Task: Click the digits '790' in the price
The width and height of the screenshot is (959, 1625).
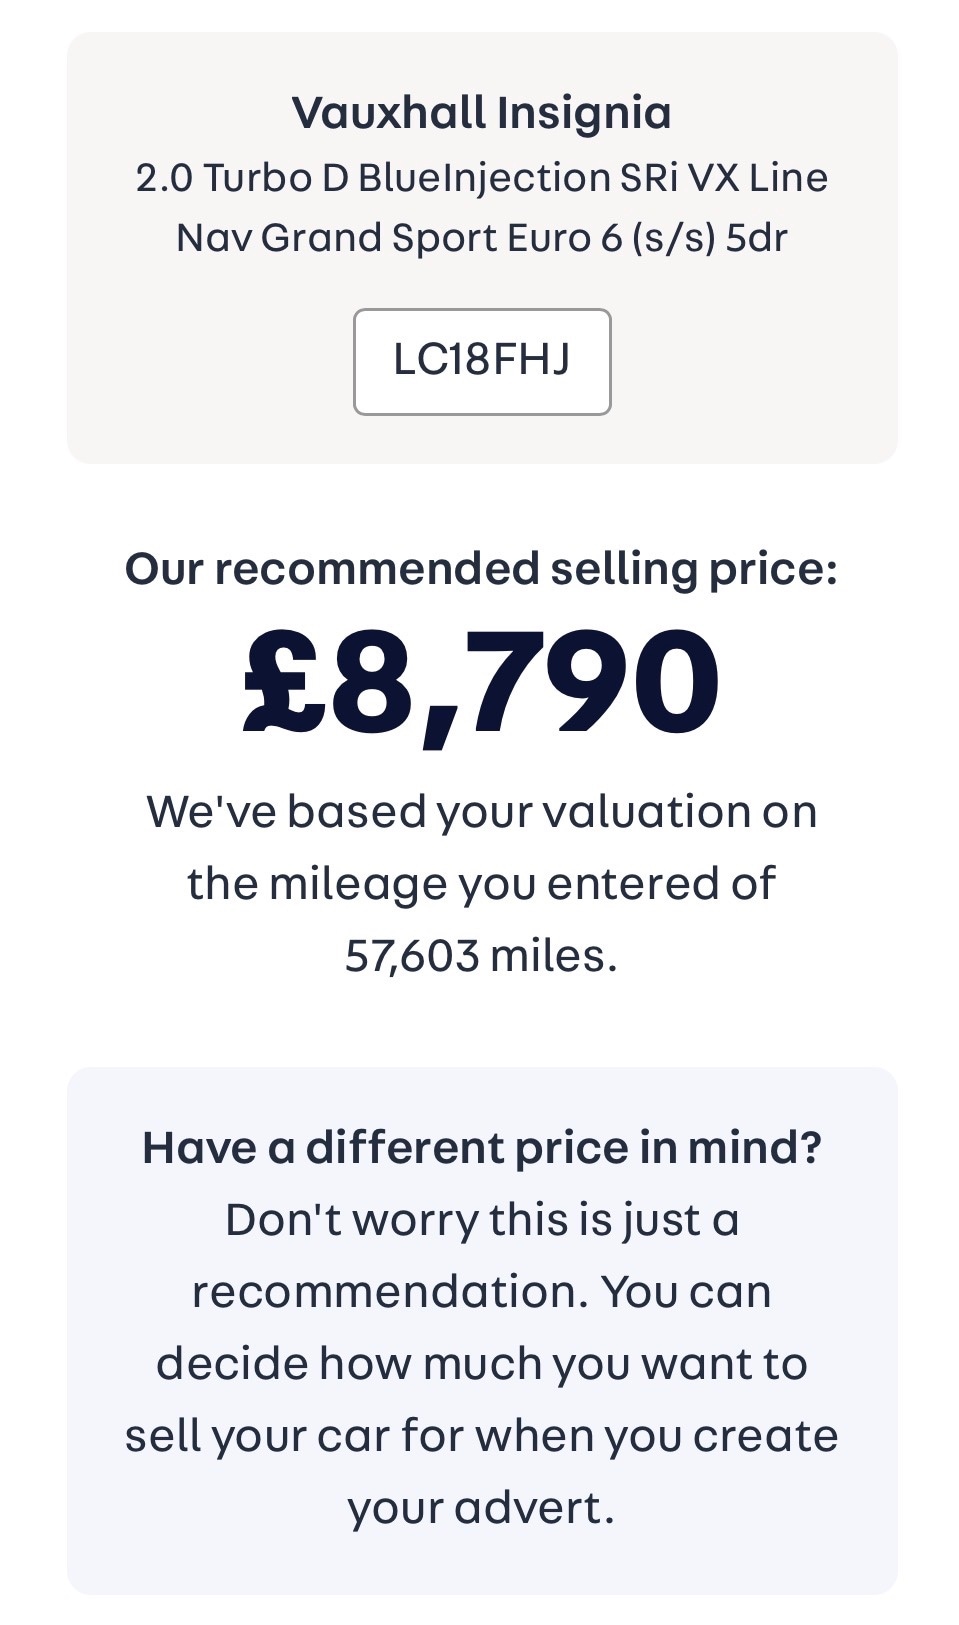Action: click(x=592, y=682)
